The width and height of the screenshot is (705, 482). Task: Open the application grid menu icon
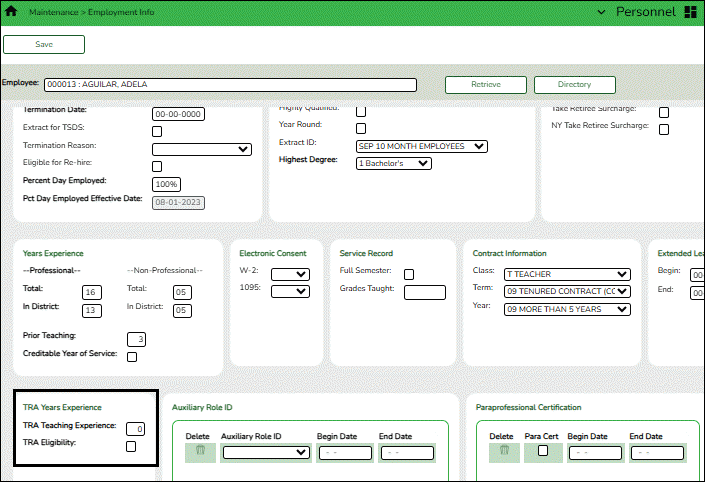pos(690,12)
